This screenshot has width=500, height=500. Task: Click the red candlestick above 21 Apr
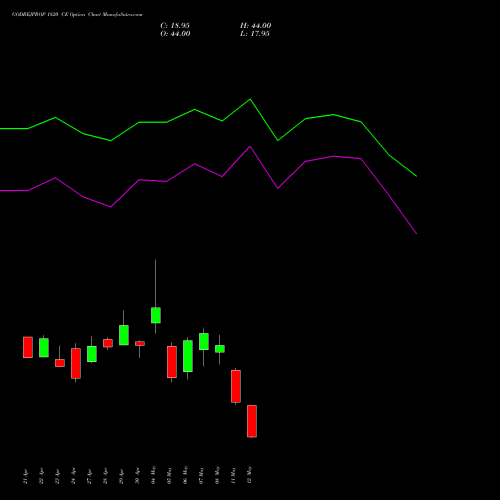[28, 347]
